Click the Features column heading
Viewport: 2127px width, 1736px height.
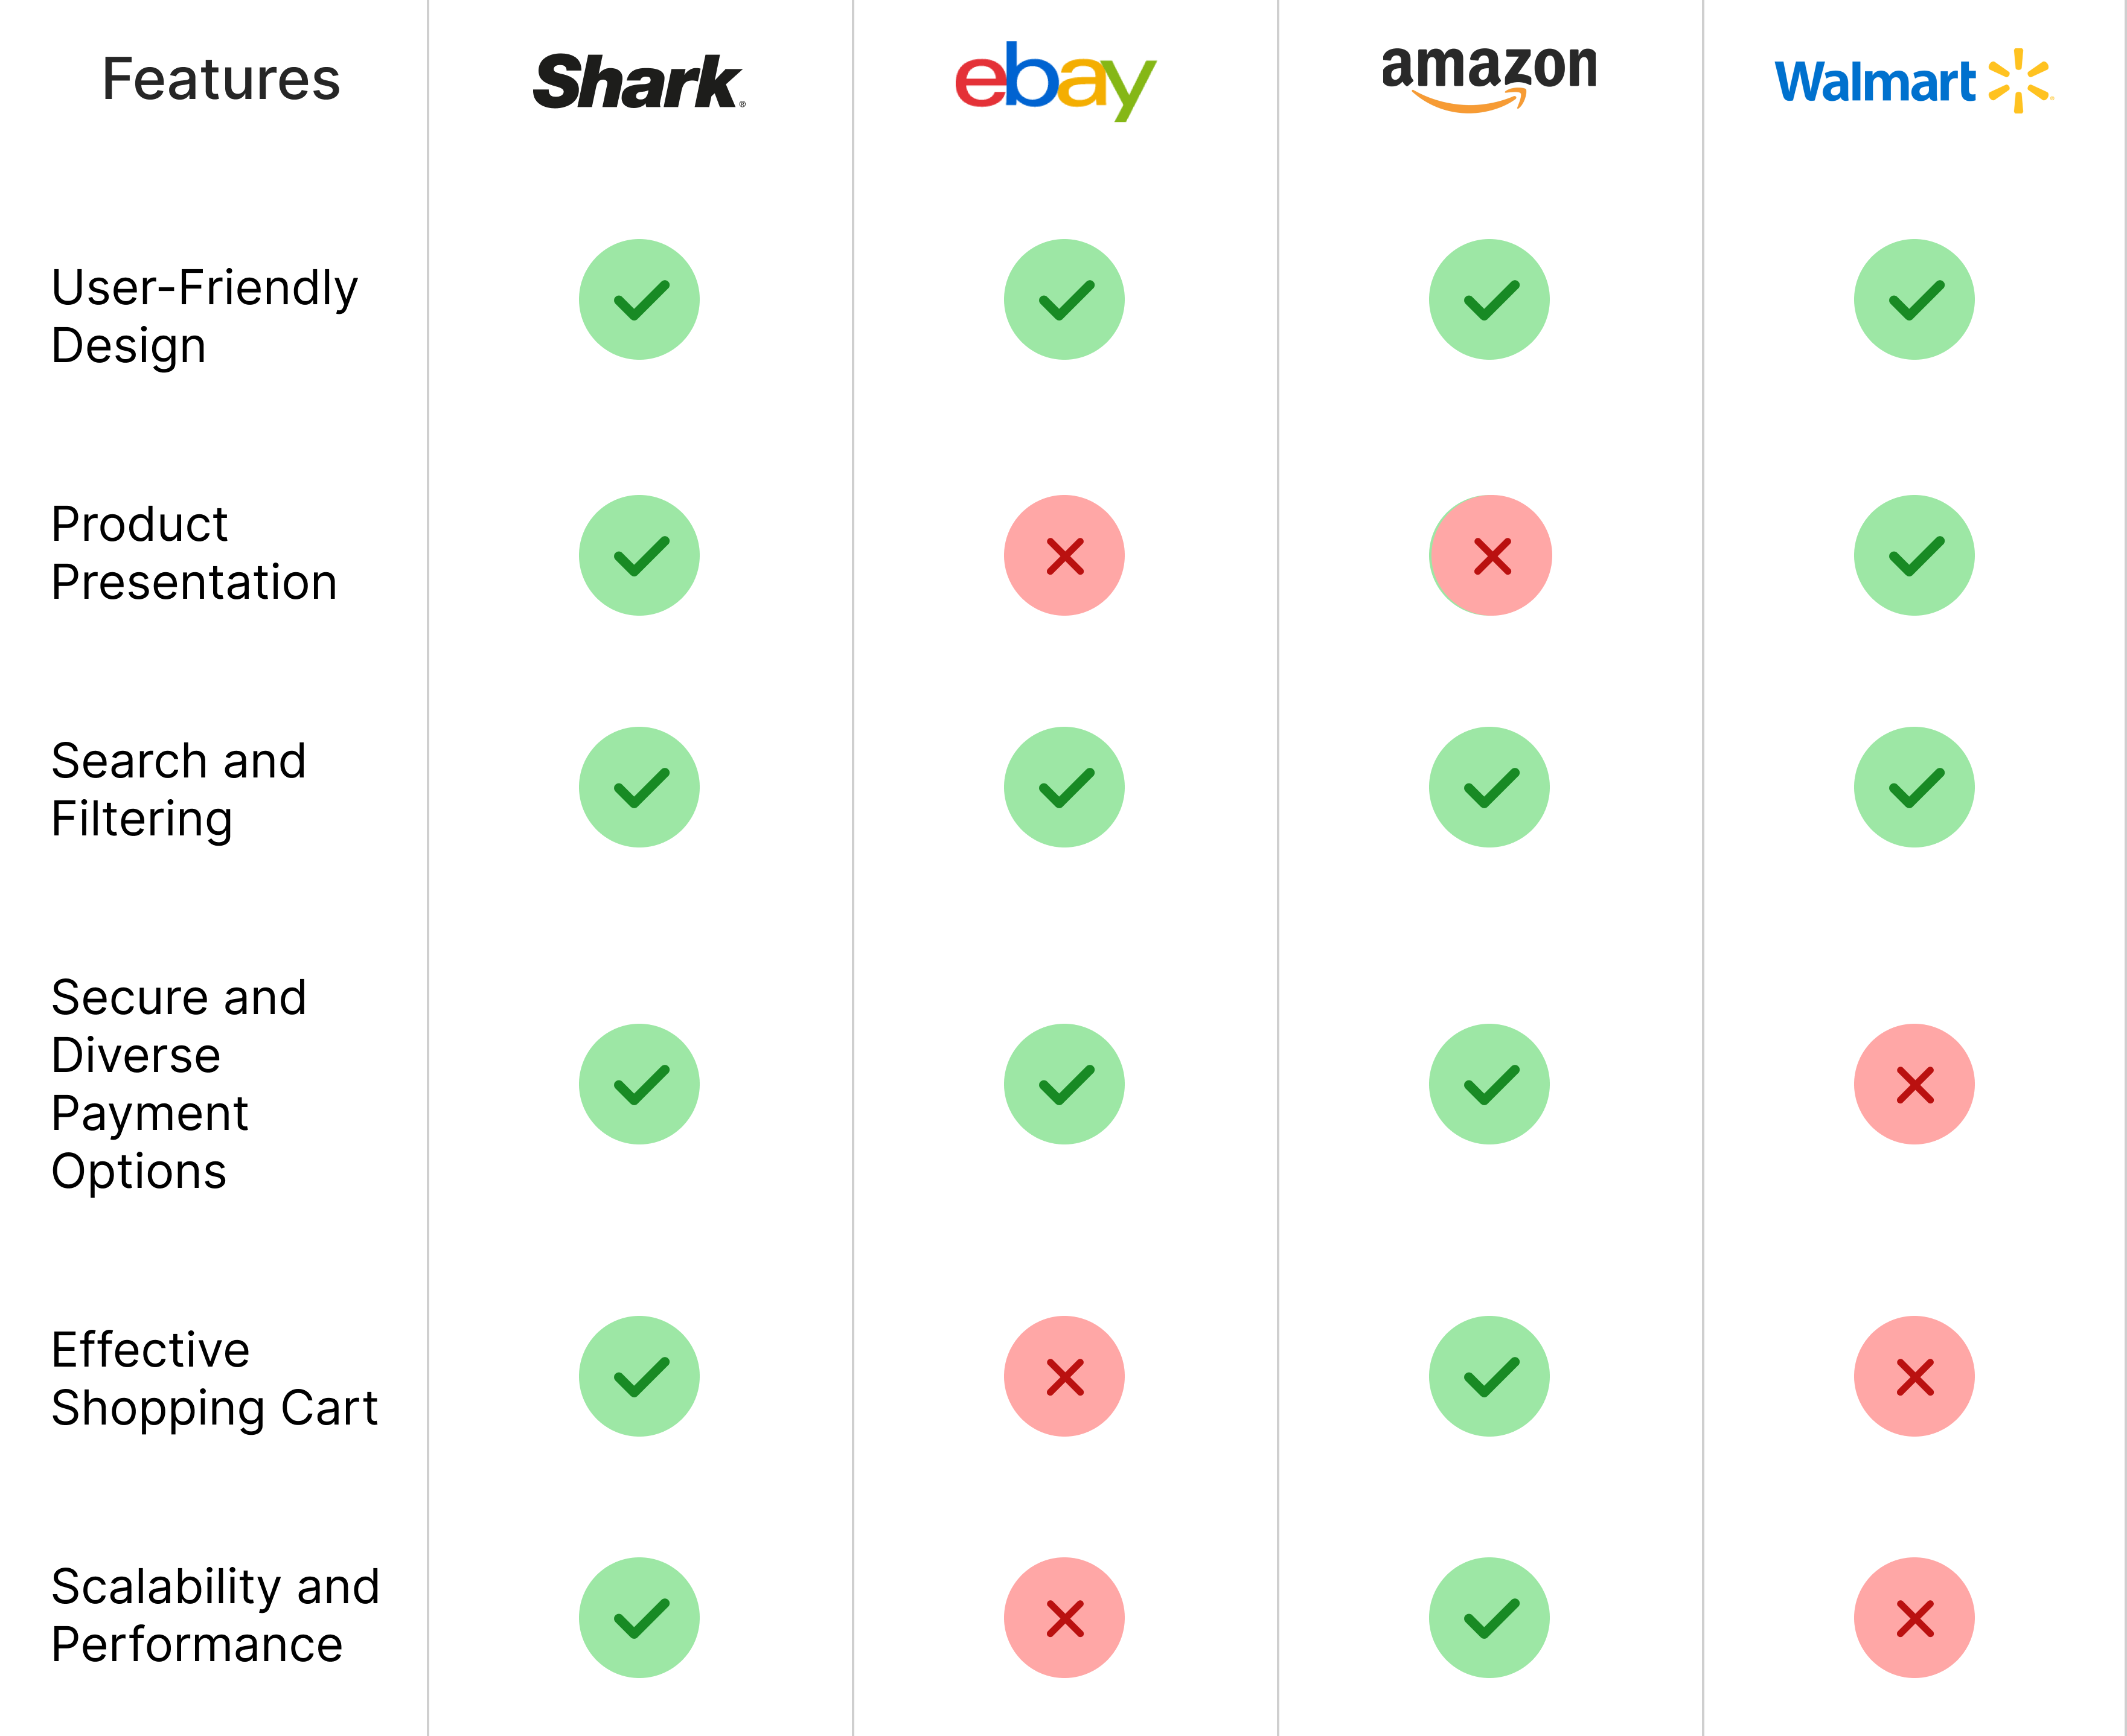pyautogui.click(x=221, y=79)
